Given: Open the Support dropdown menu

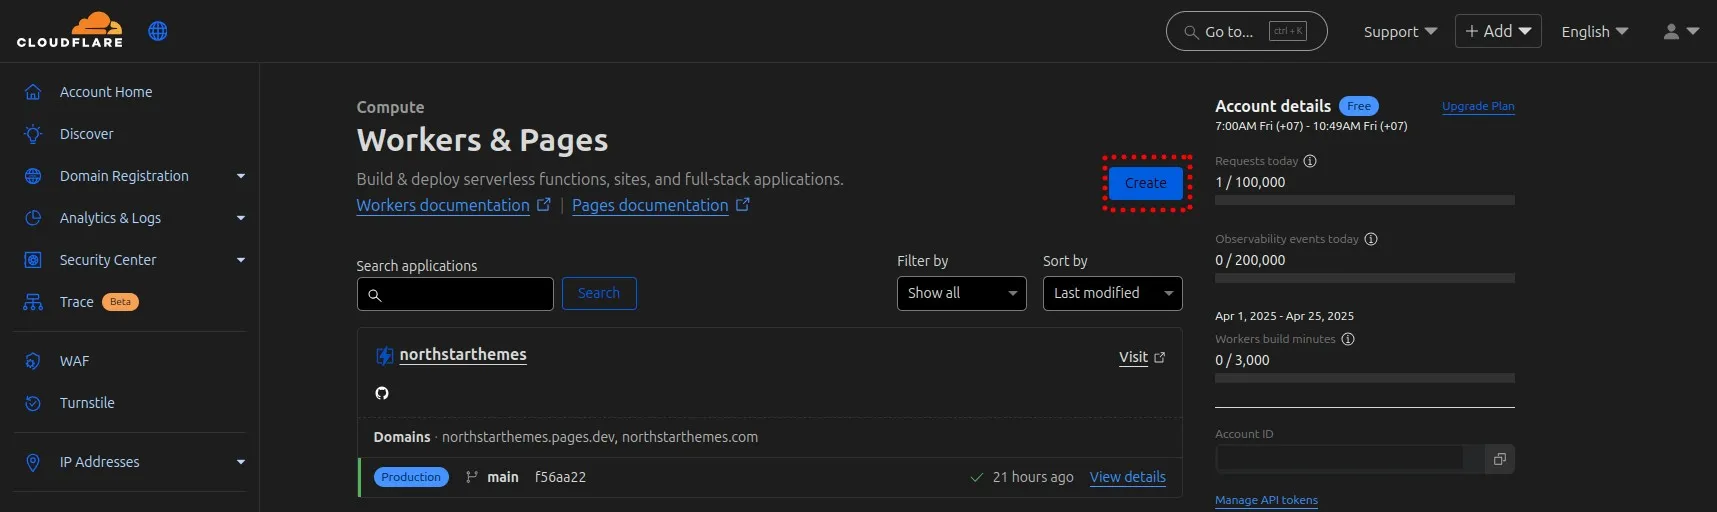Looking at the screenshot, I should pyautogui.click(x=1400, y=32).
